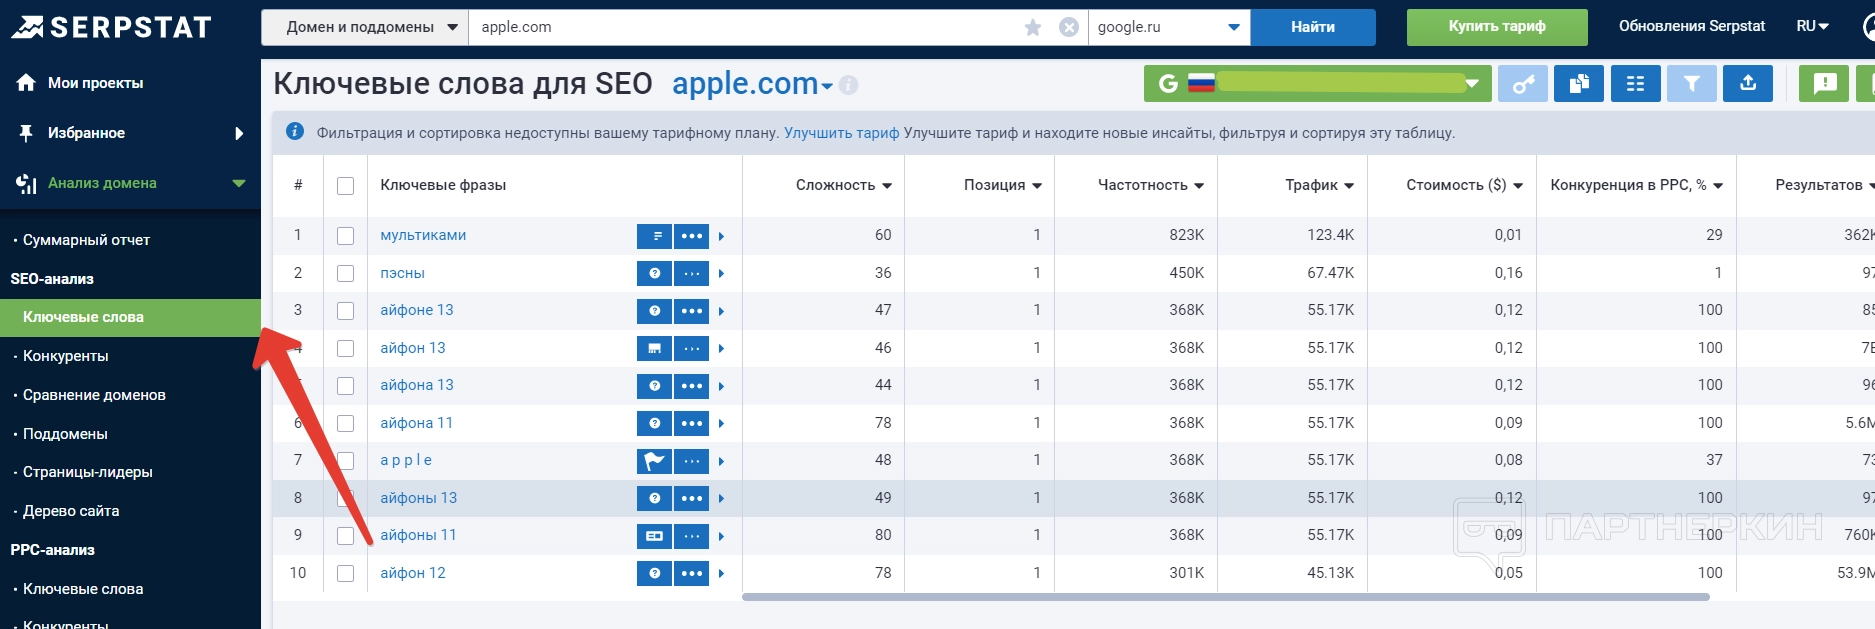Check the box for айфоны 11 row
This screenshot has height=629, width=1875.
pos(346,536)
